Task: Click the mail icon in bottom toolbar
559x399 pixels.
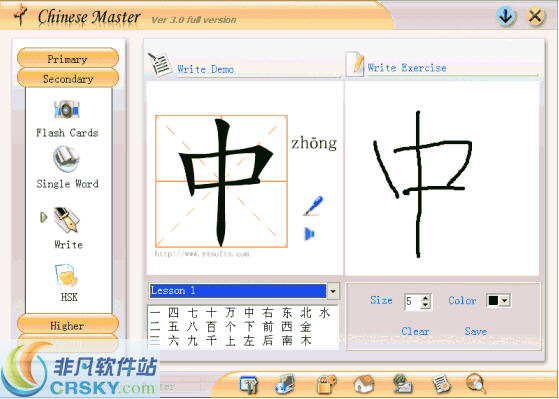Action: [x=403, y=384]
